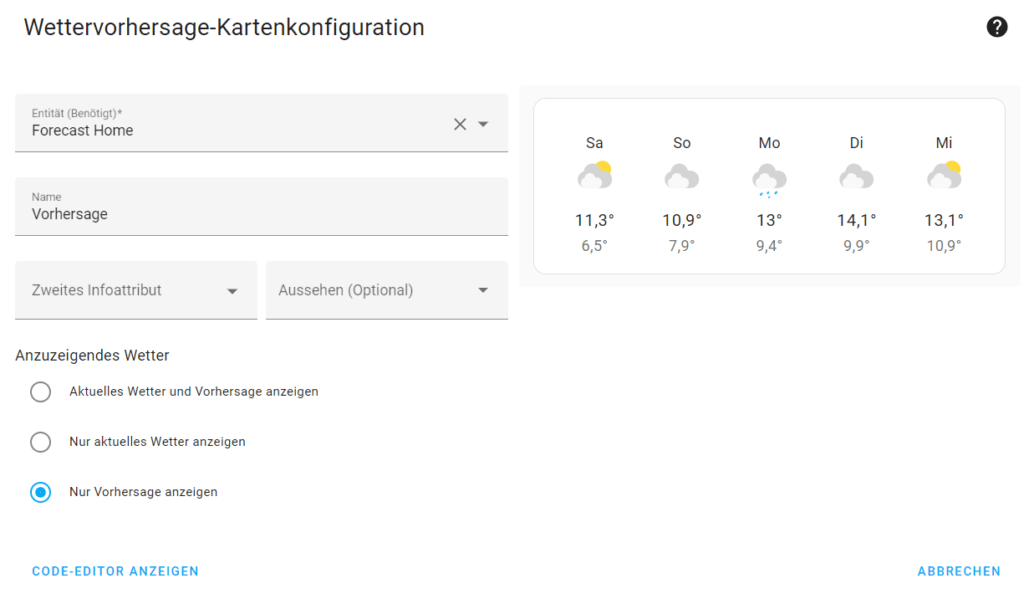This screenshot has width=1024, height=599.
Task: Open the code editor via CODE-EDITOR ANZEIGEN
Action: (114, 571)
